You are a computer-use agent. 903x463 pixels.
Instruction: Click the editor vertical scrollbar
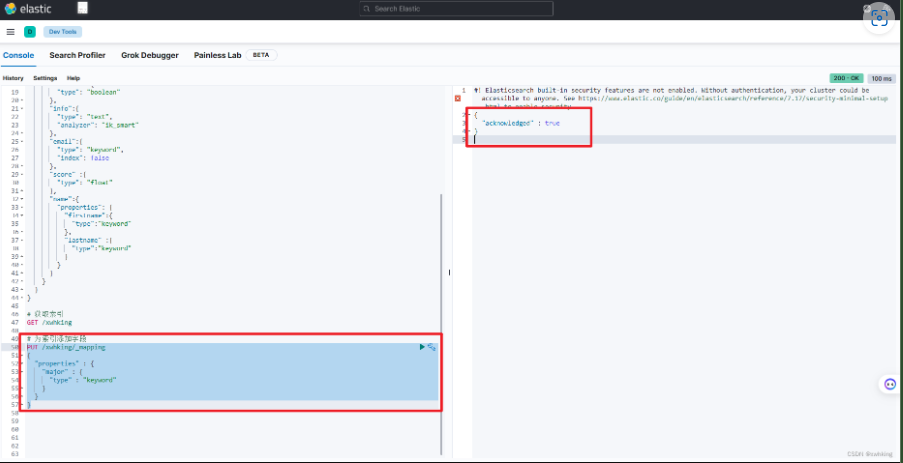441,324
